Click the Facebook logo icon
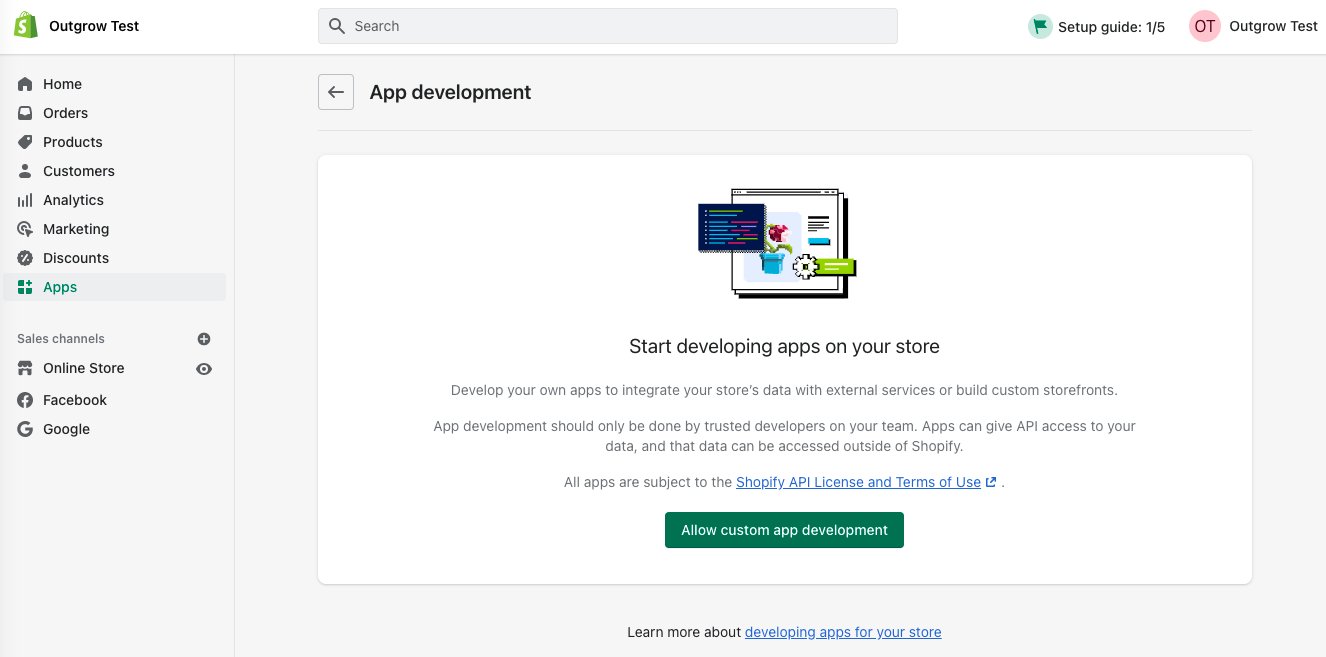This screenshot has height=657, width=1326. pos(25,400)
